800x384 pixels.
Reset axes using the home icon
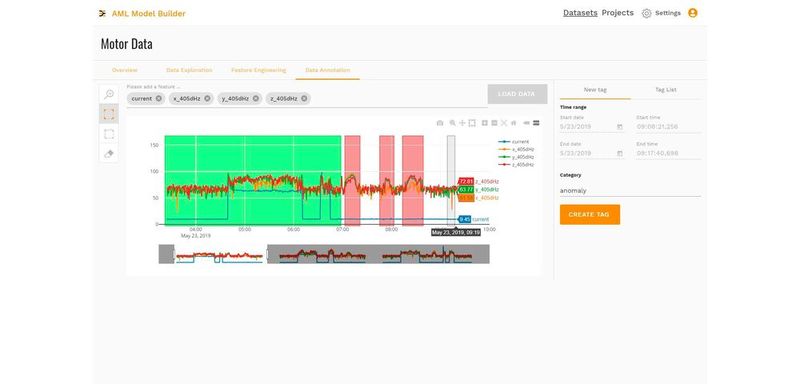coord(514,123)
